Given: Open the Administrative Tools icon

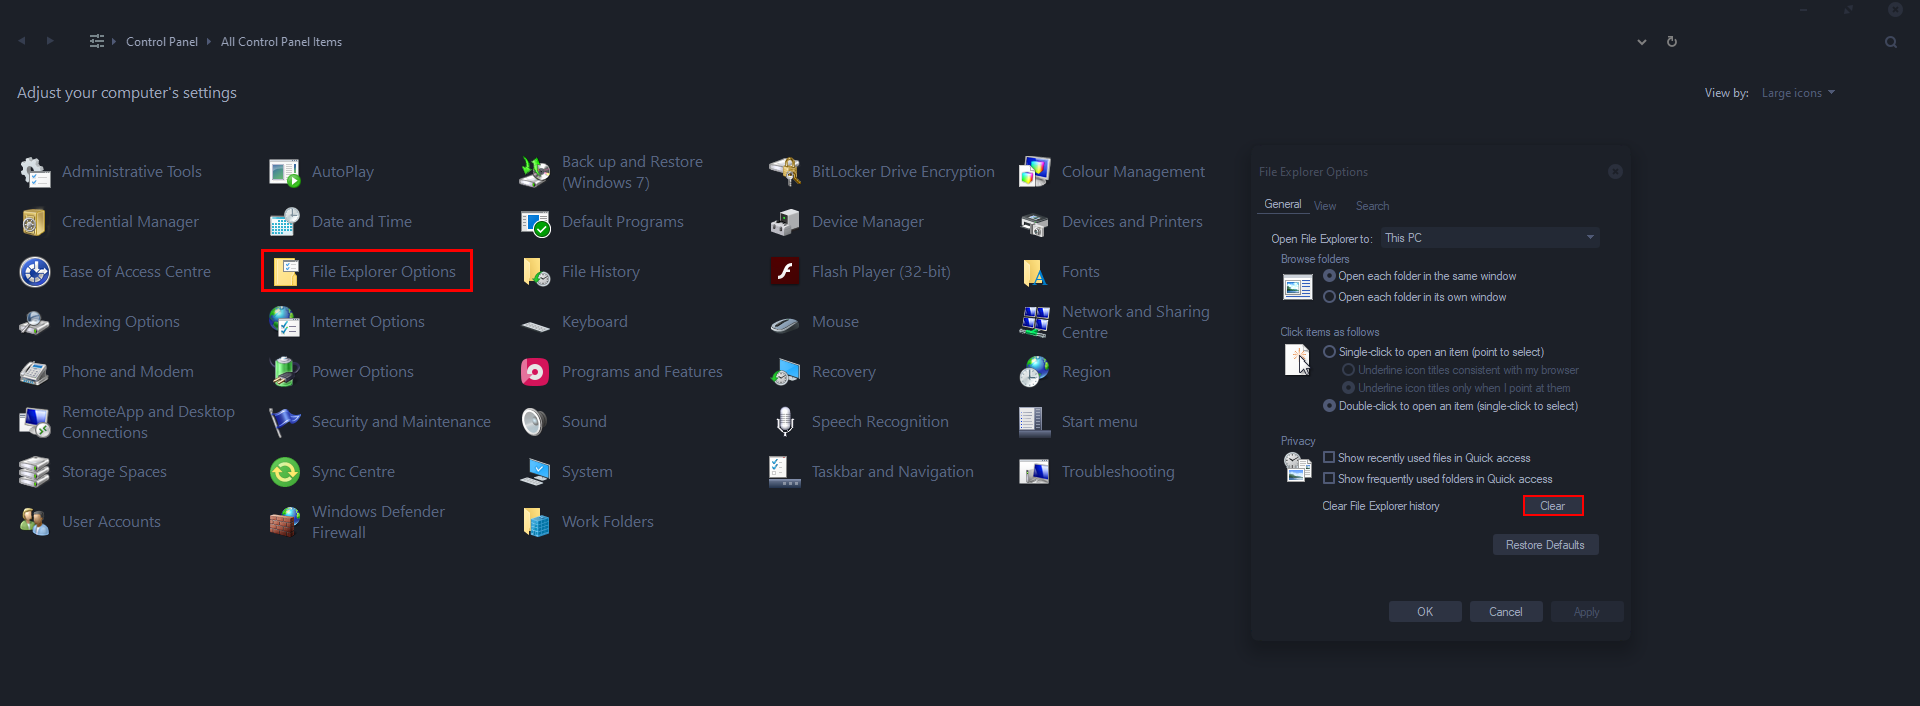Looking at the screenshot, I should [x=35, y=172].
